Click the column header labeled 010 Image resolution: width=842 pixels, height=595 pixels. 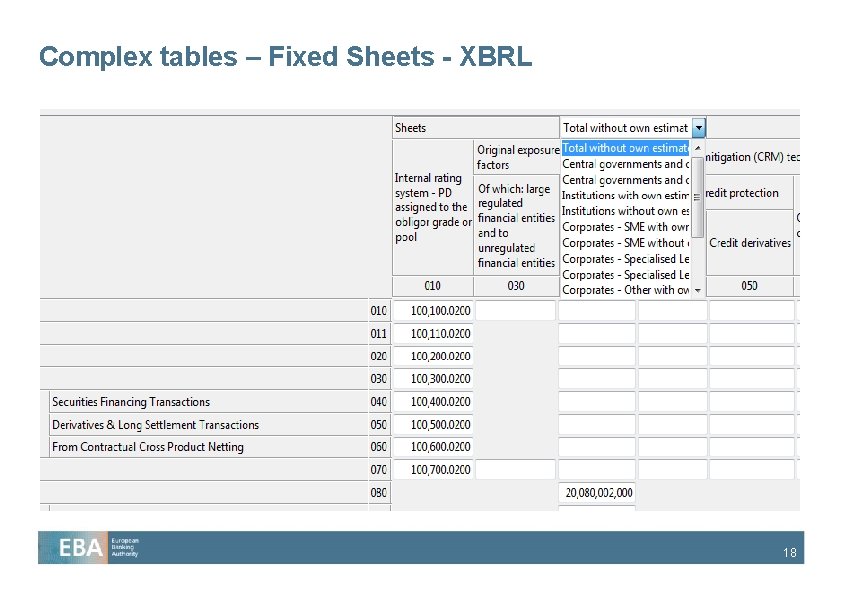point(432,285)
